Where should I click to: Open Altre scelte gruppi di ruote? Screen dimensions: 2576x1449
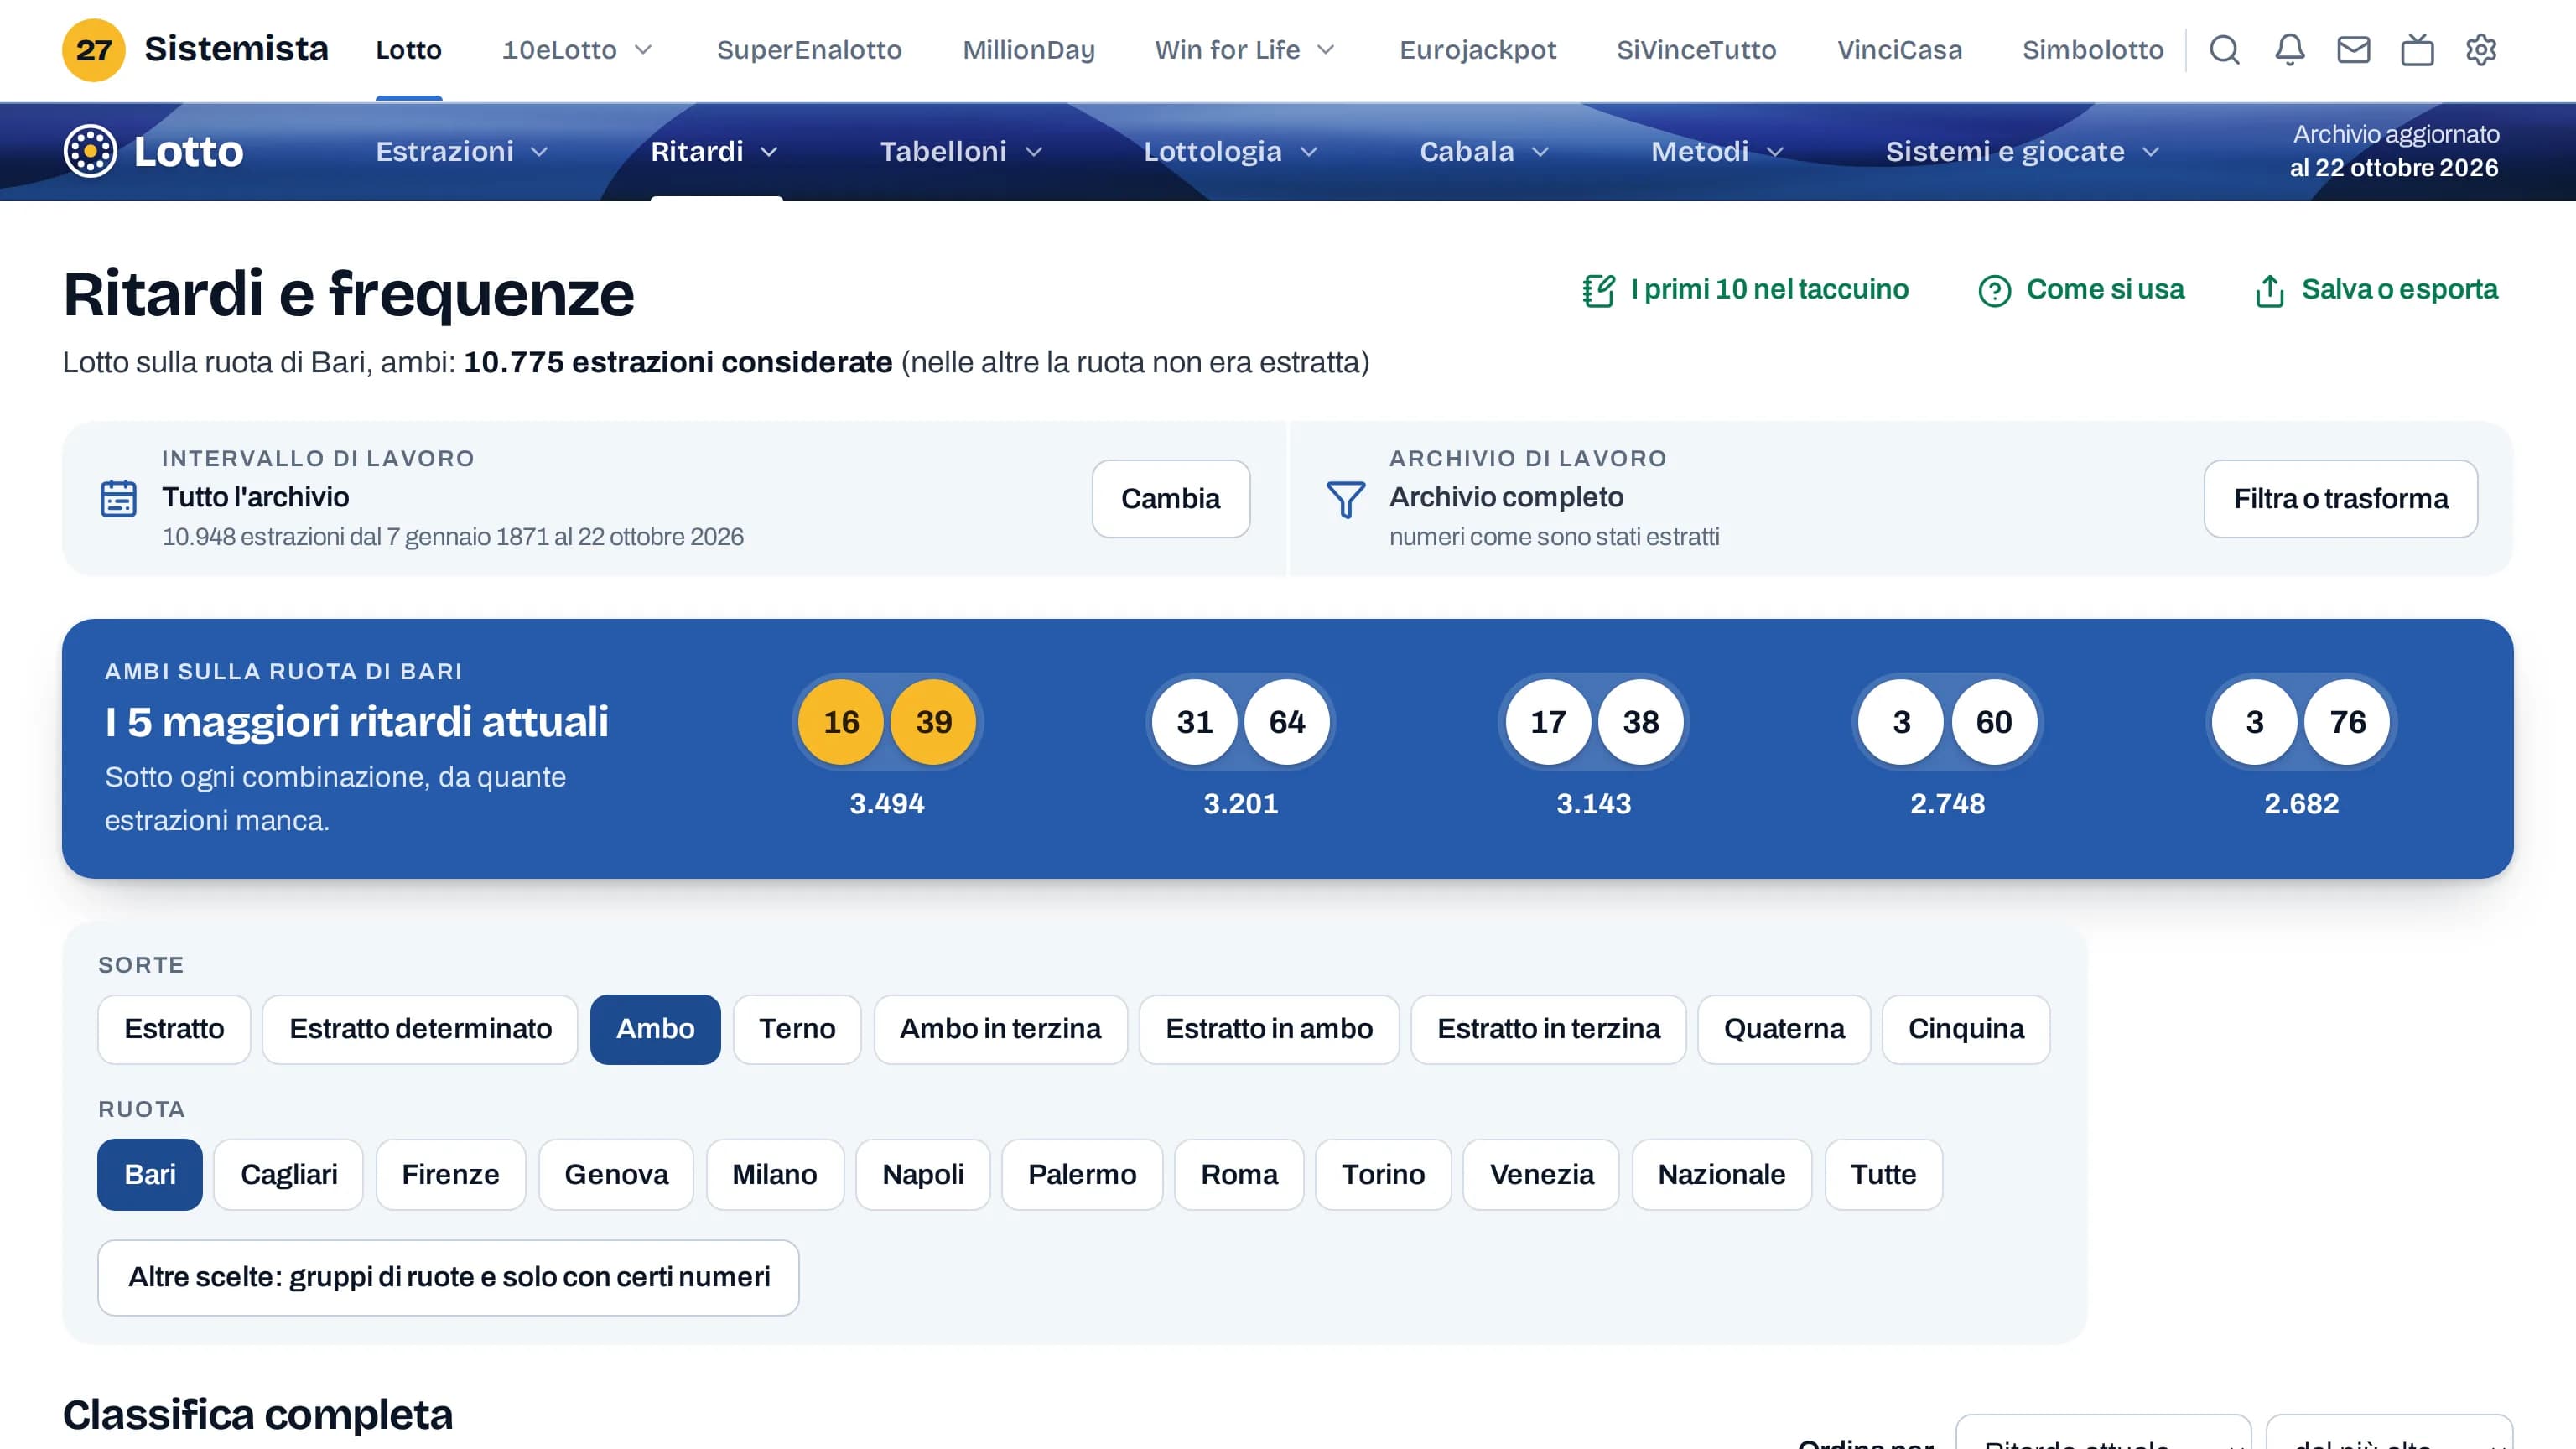click(448, 1277)
